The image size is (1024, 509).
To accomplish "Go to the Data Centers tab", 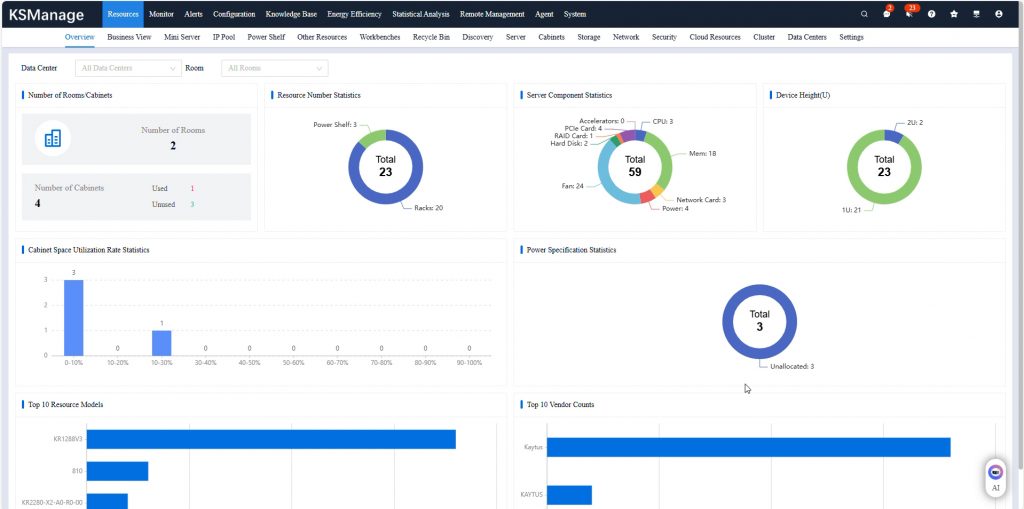I will click(x=807, y=37).
